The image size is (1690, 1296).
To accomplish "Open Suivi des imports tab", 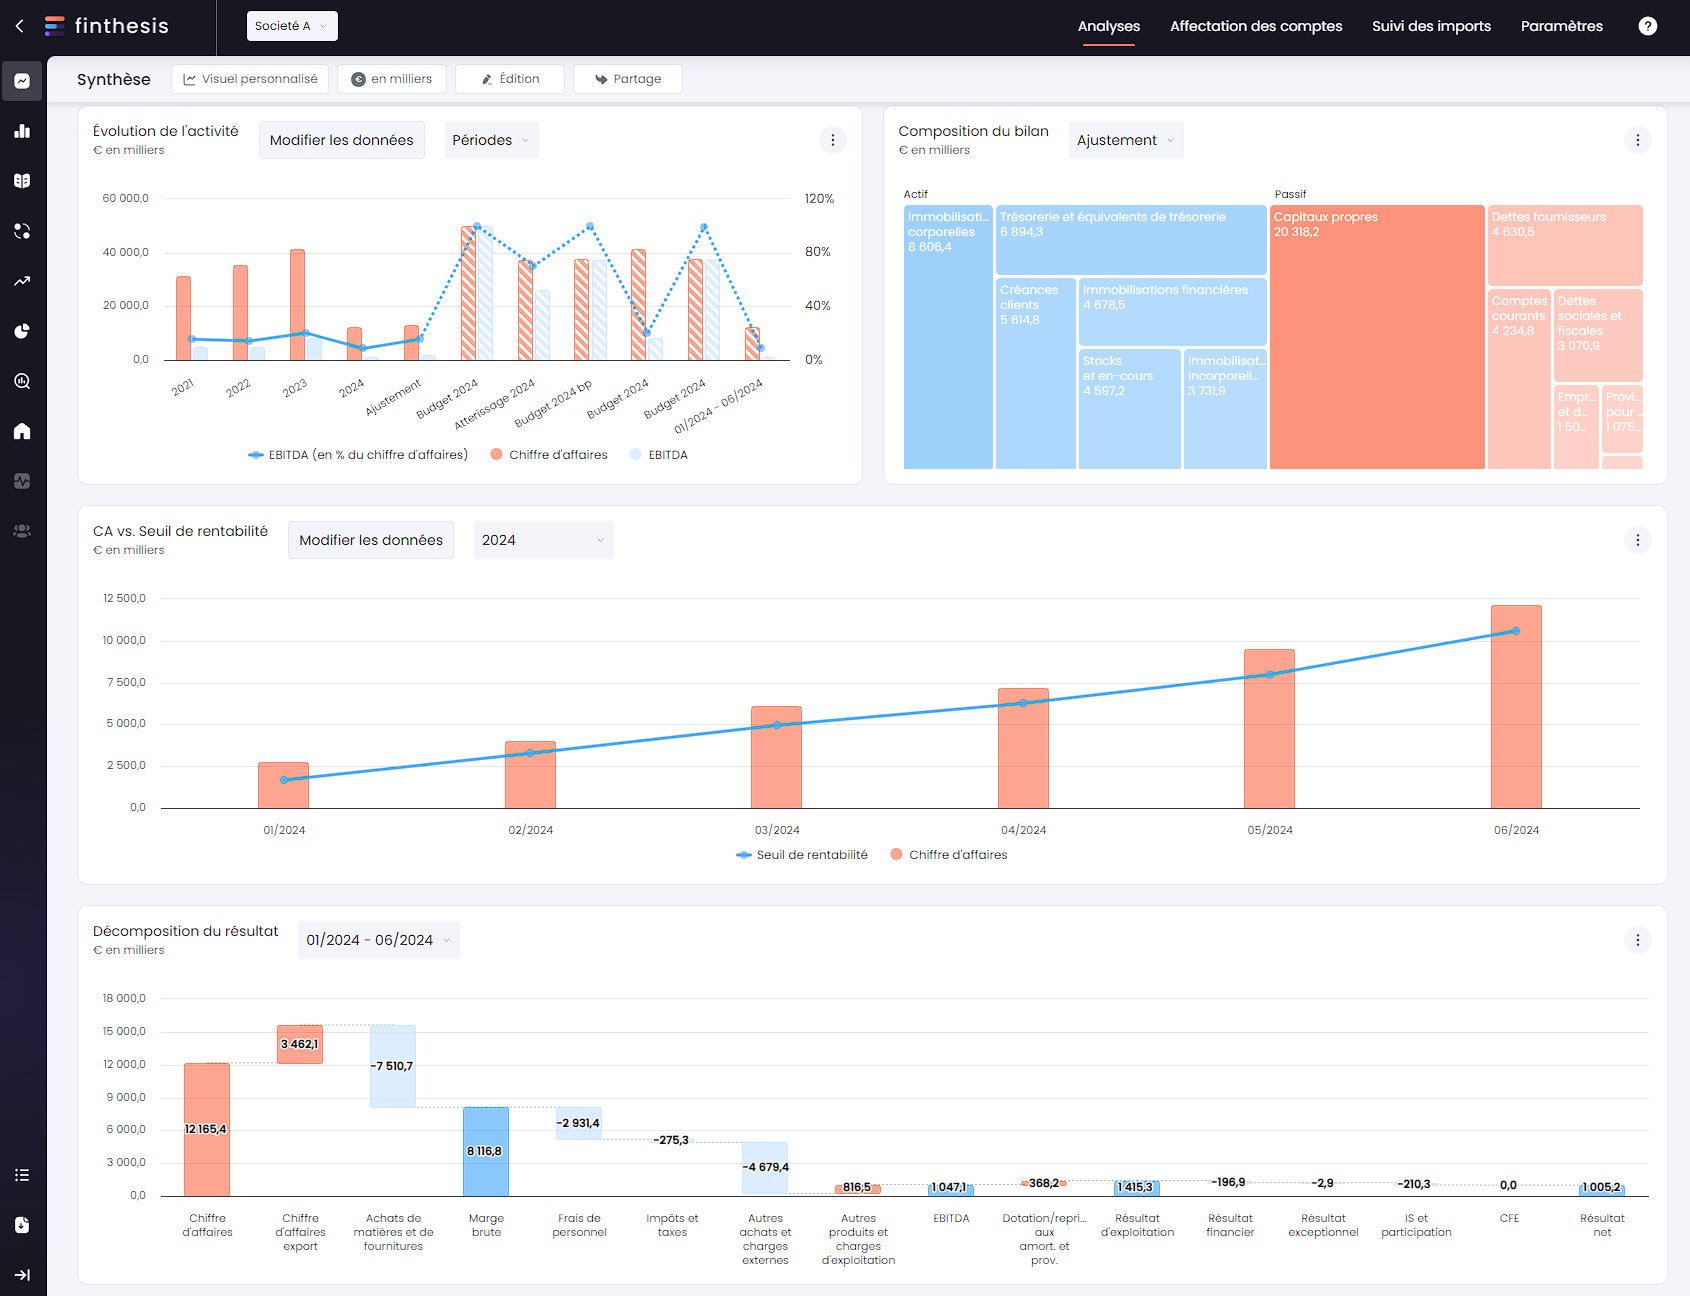I will click(1431, 26).
